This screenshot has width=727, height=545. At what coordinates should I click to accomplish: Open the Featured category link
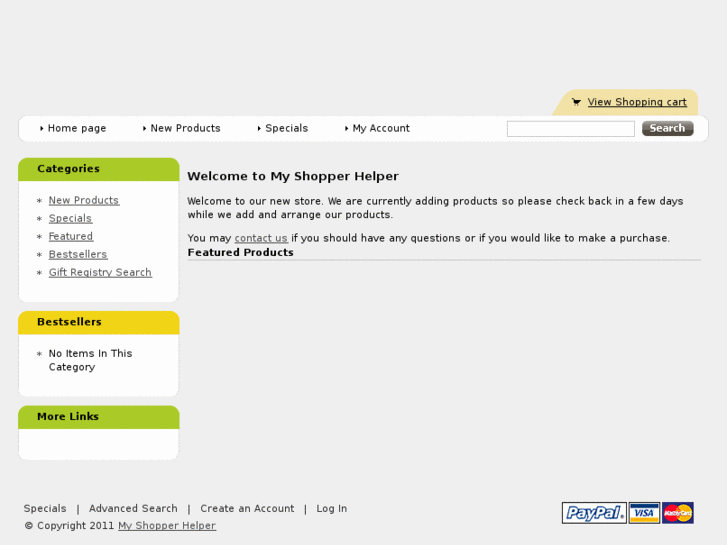tap(71, 237)
